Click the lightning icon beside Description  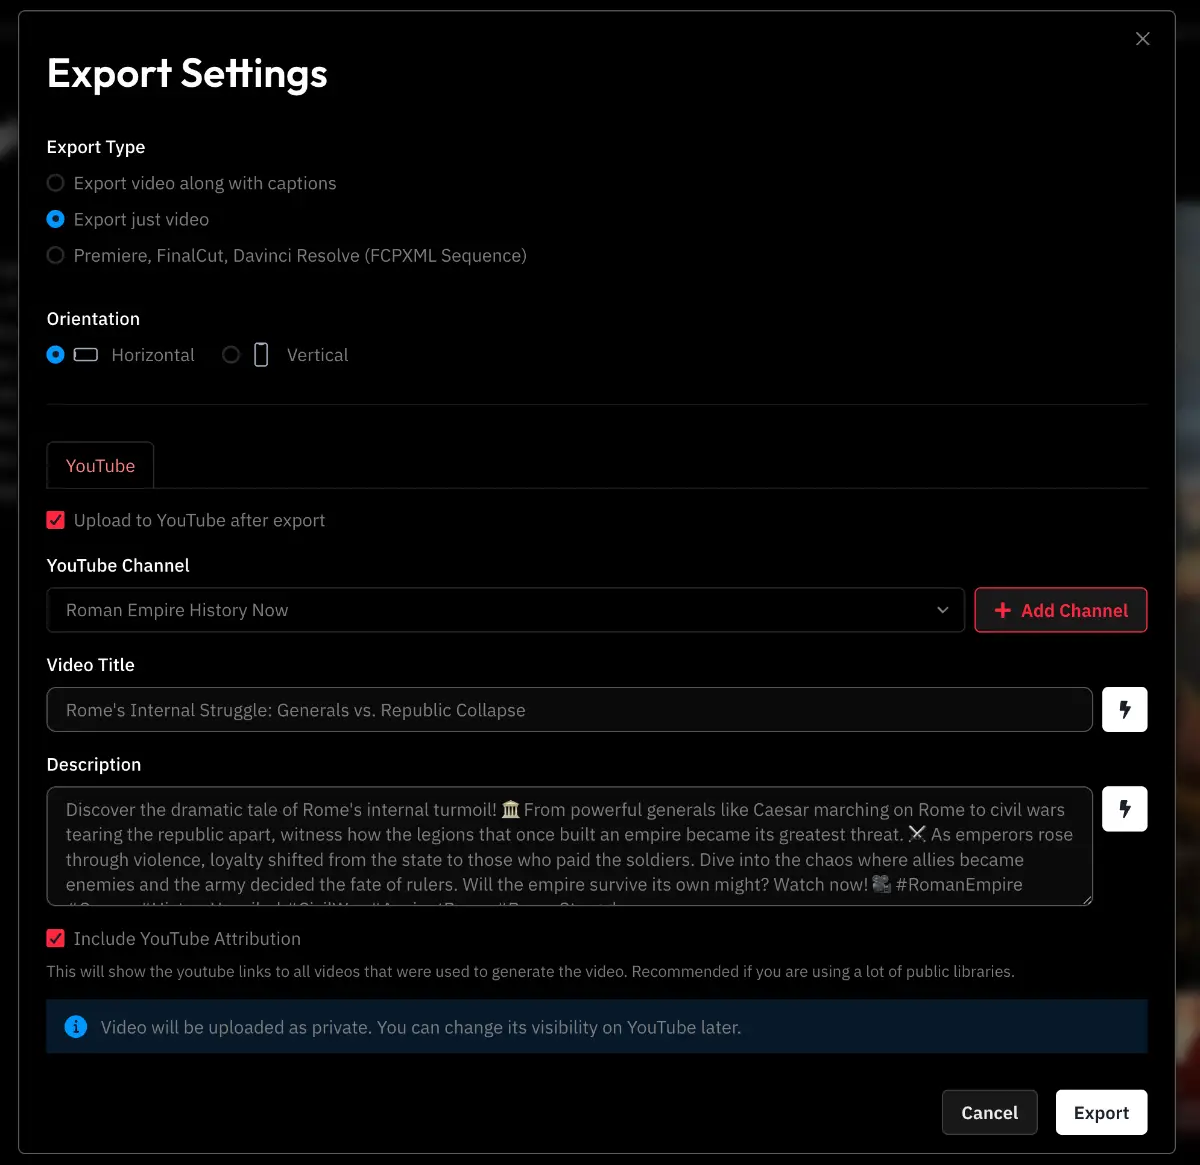pos(1124,809)
